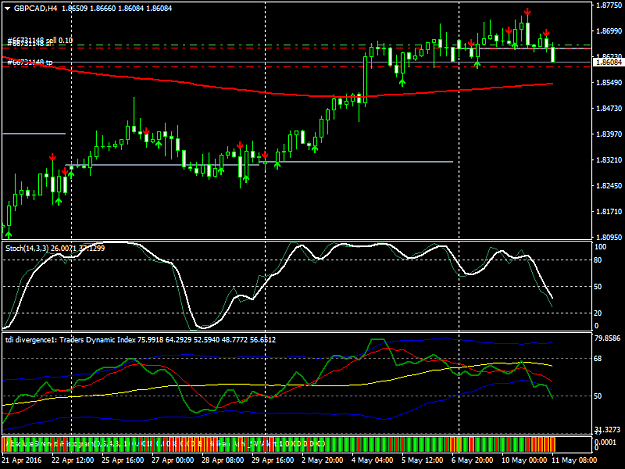This screenshot has height=469, width=625.
Task: Click the '5 May 12:00' time label
Action: [x=422, y=460]
